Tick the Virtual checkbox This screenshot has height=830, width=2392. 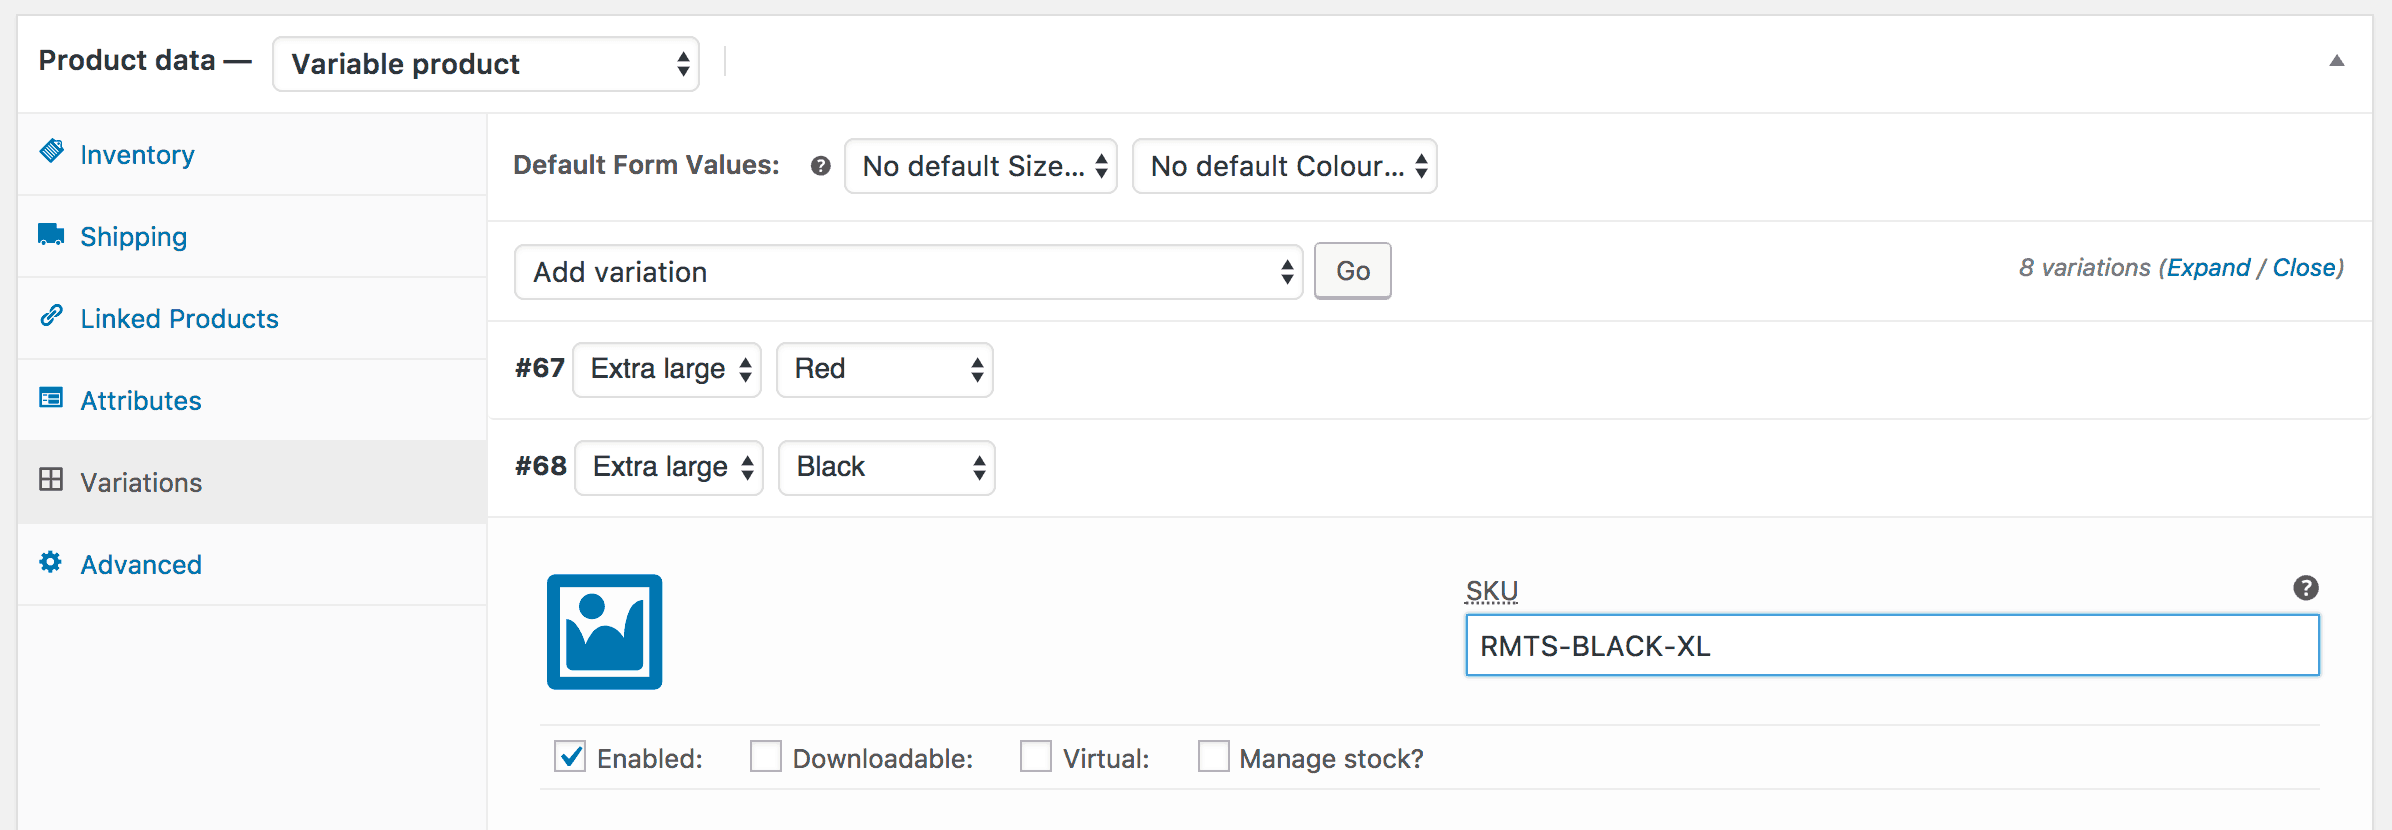(x=1036, y=757)
